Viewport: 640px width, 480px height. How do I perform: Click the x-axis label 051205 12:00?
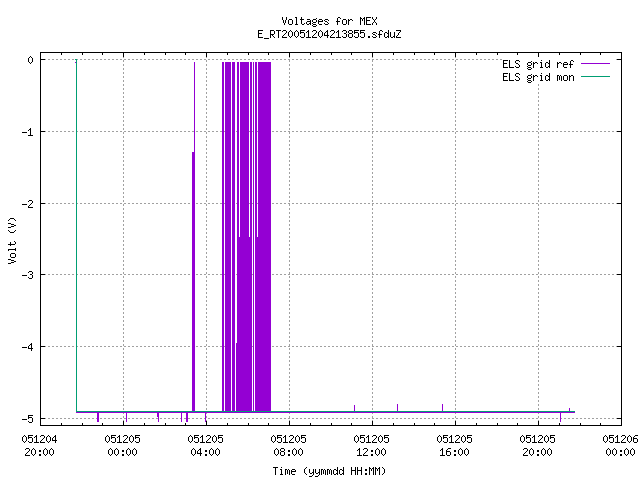coord(371,446)
